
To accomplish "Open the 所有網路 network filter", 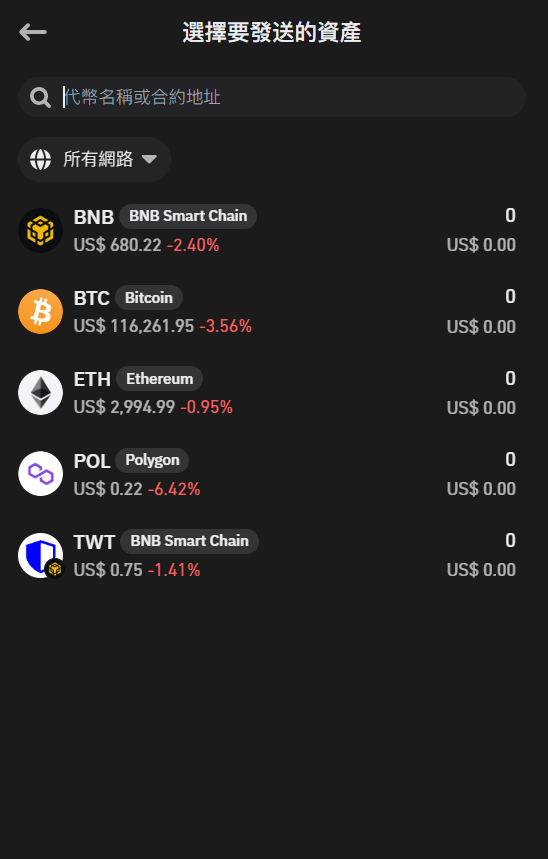I will coord(94,159).
